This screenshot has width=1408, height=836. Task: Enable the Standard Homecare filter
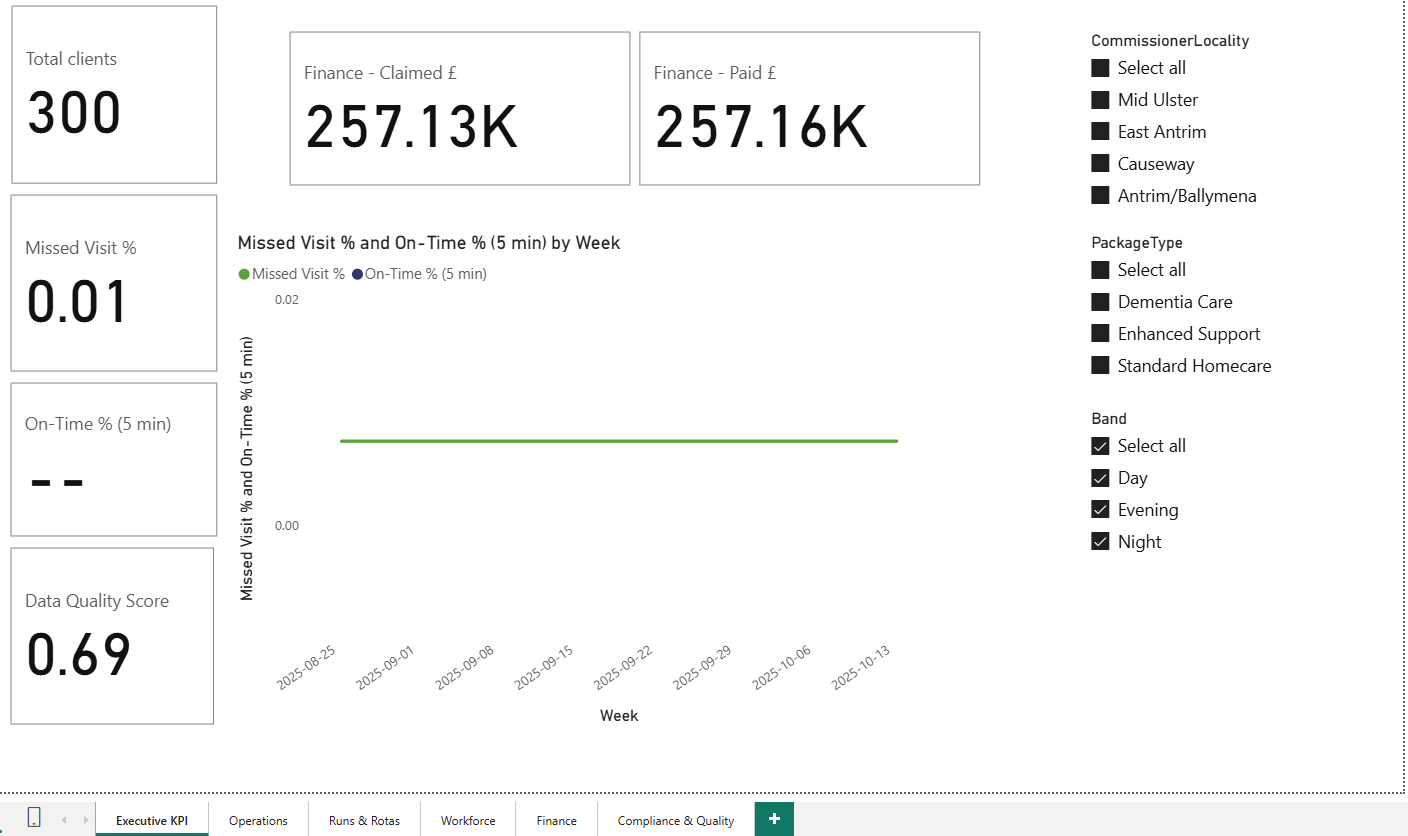1099,365
